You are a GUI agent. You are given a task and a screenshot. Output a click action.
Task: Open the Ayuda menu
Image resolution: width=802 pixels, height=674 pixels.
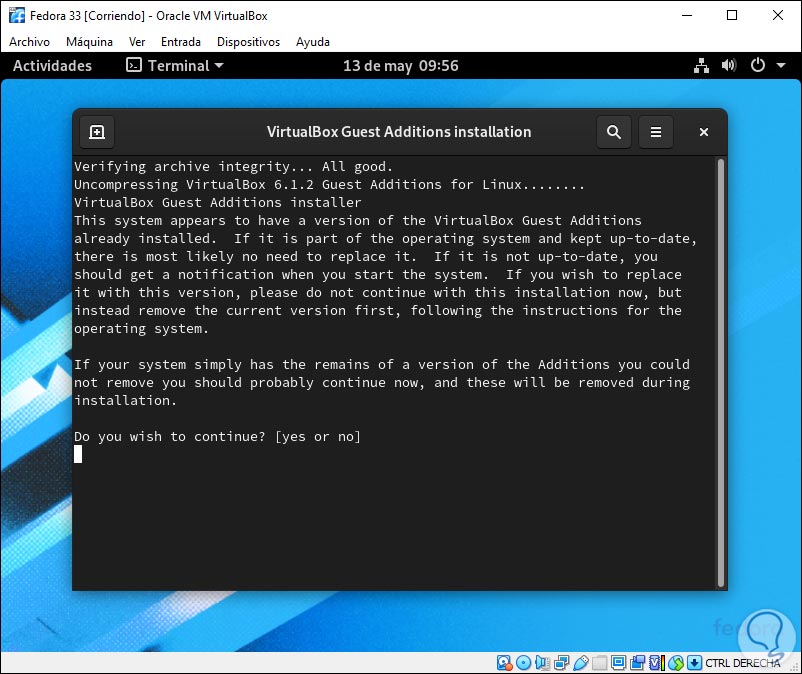[x=313, y=42]
